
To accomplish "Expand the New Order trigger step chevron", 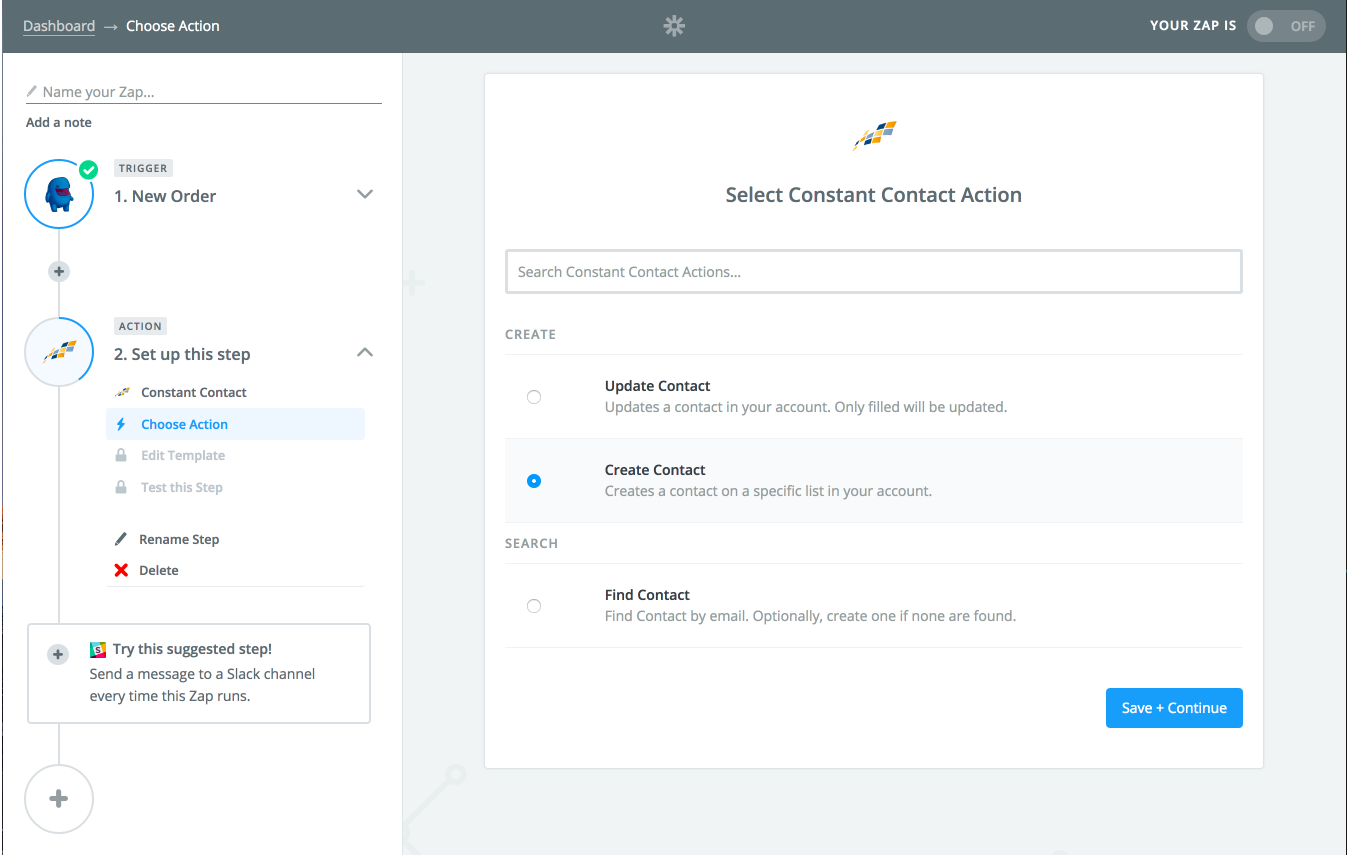I will [365, 194].
